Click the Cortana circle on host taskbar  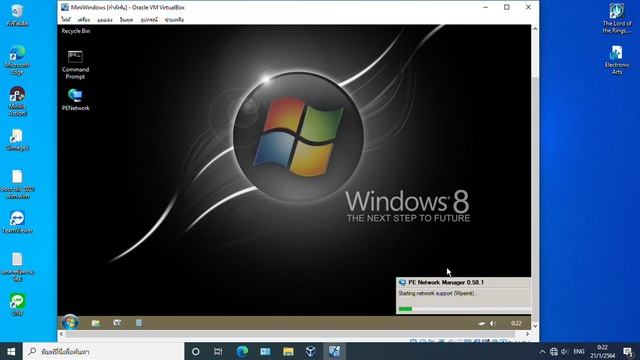tap(196, 351)
